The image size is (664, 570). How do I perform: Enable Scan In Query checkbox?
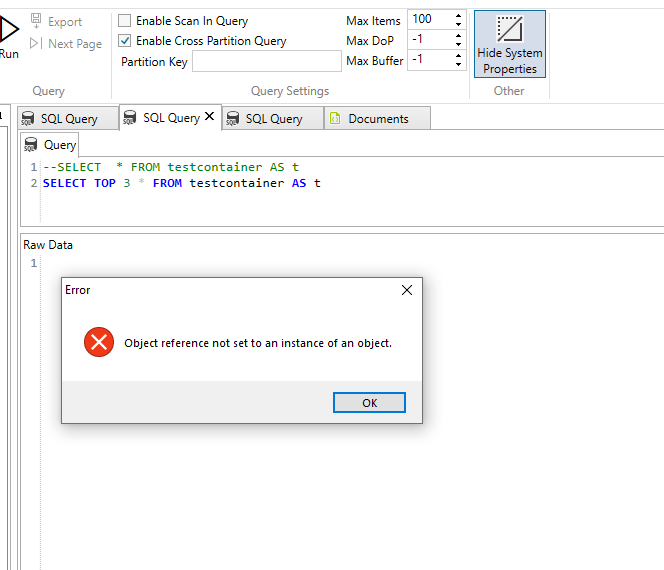tap(124, 20)
